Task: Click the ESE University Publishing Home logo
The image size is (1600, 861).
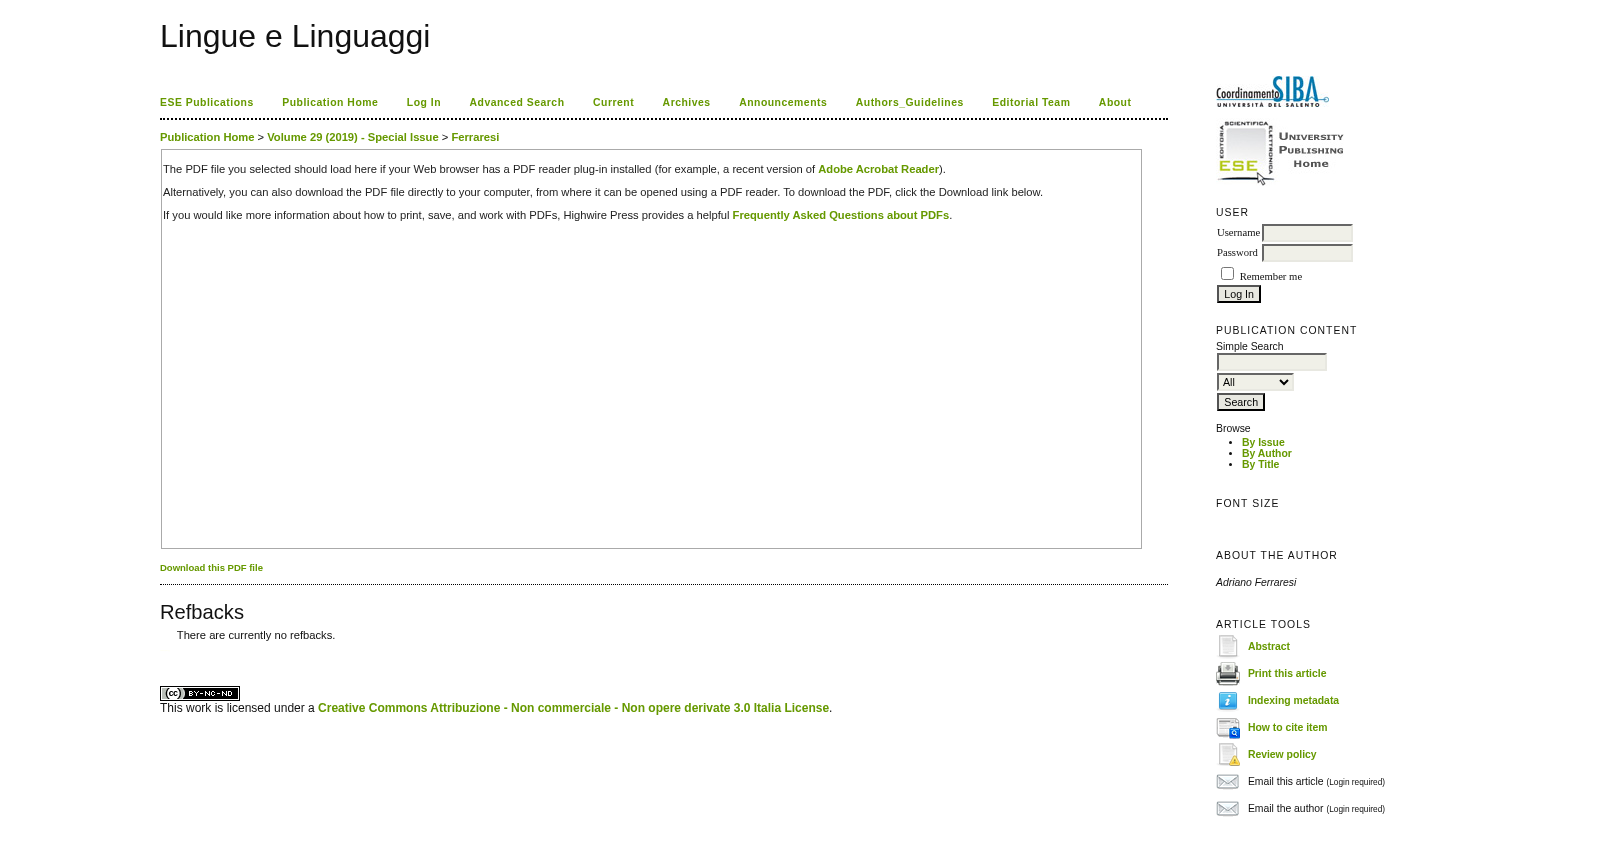Action: tap(1281, 152)
